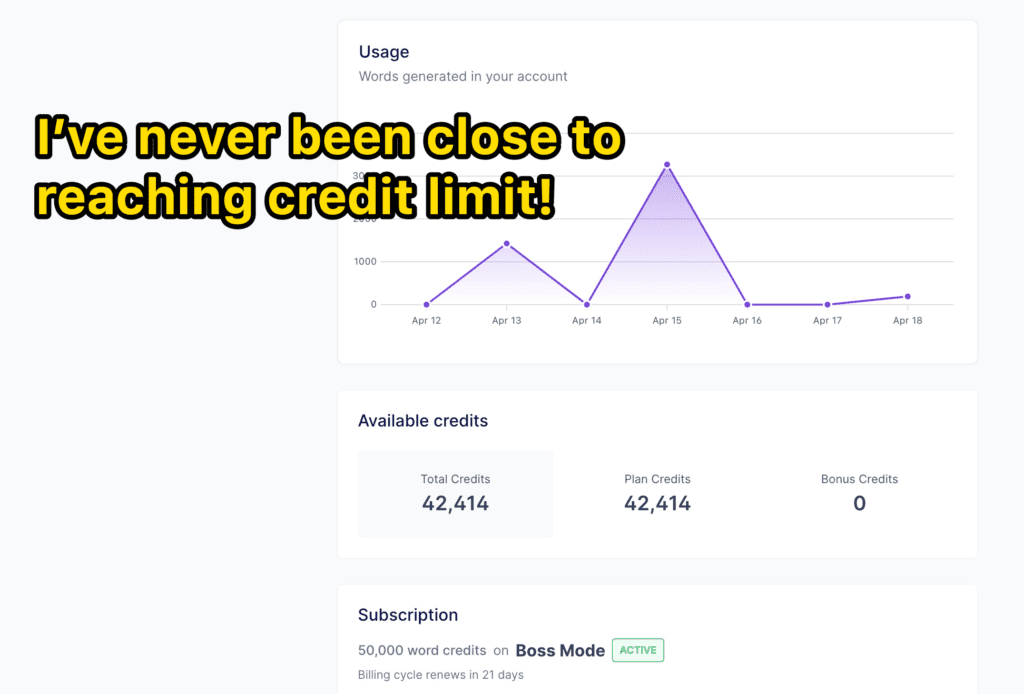
Task: Click the Apr 16 data point
Action: [747, 304]
